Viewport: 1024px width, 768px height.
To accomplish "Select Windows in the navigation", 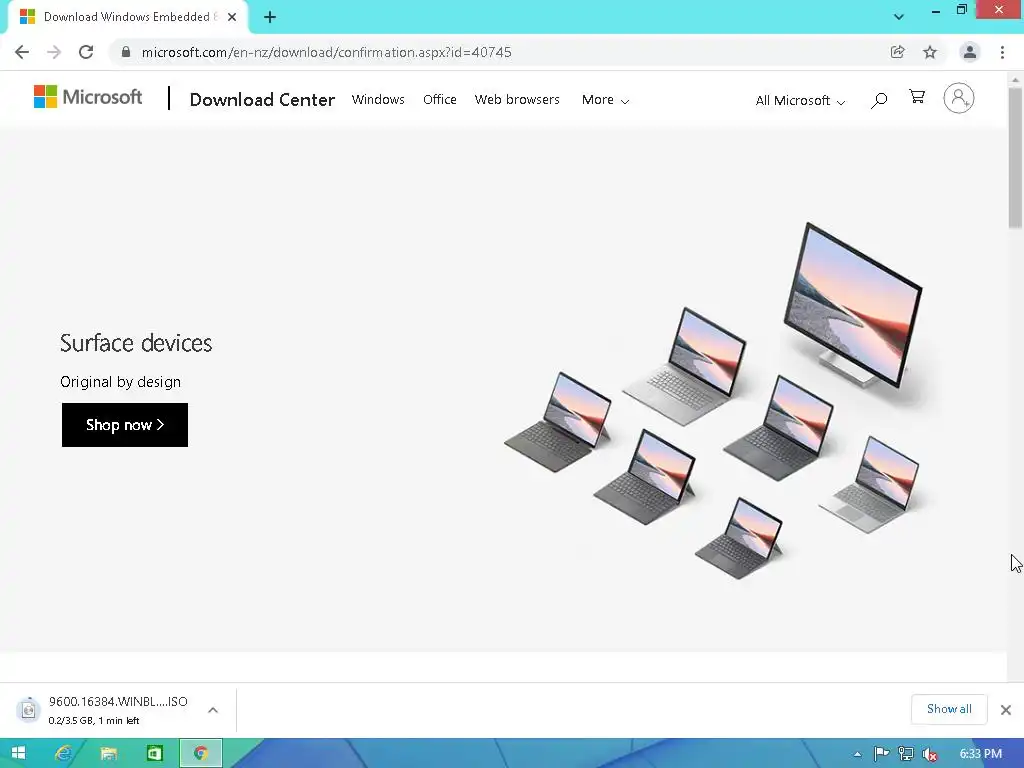I will coord(378,99).
